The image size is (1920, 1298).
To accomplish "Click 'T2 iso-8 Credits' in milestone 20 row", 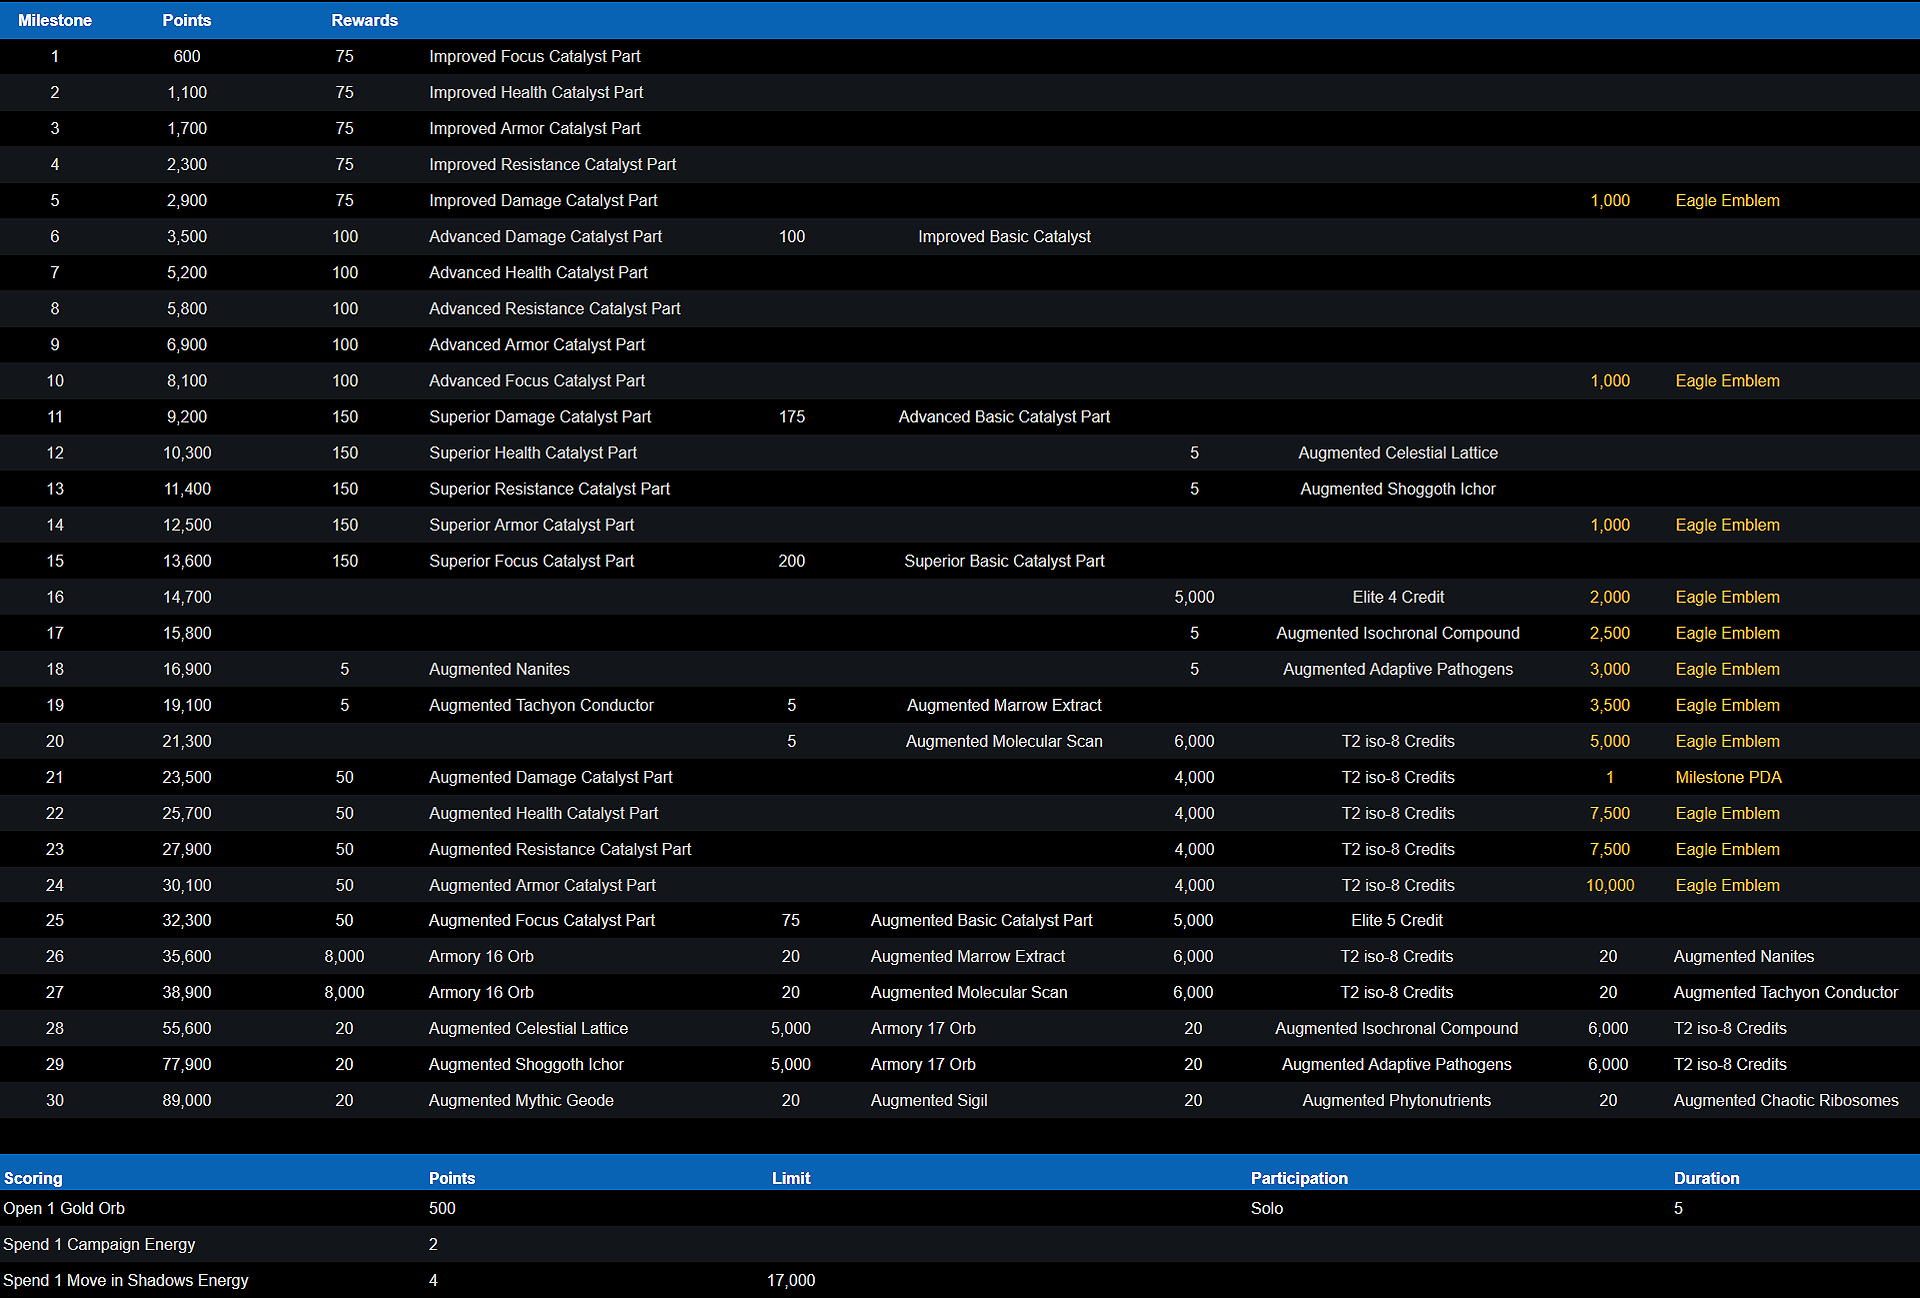I will (1398, 741).
